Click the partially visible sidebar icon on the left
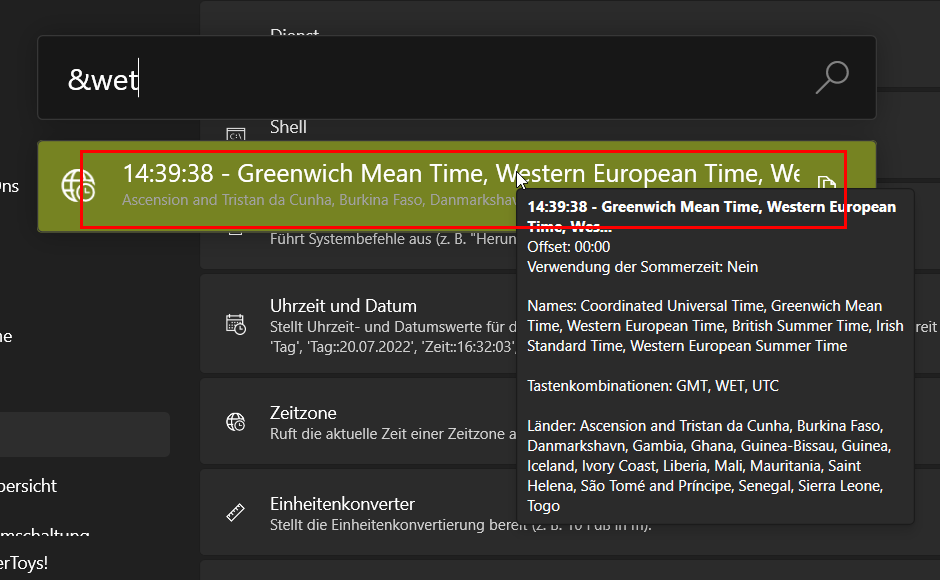The image size is (940, 580). point(8,186)
